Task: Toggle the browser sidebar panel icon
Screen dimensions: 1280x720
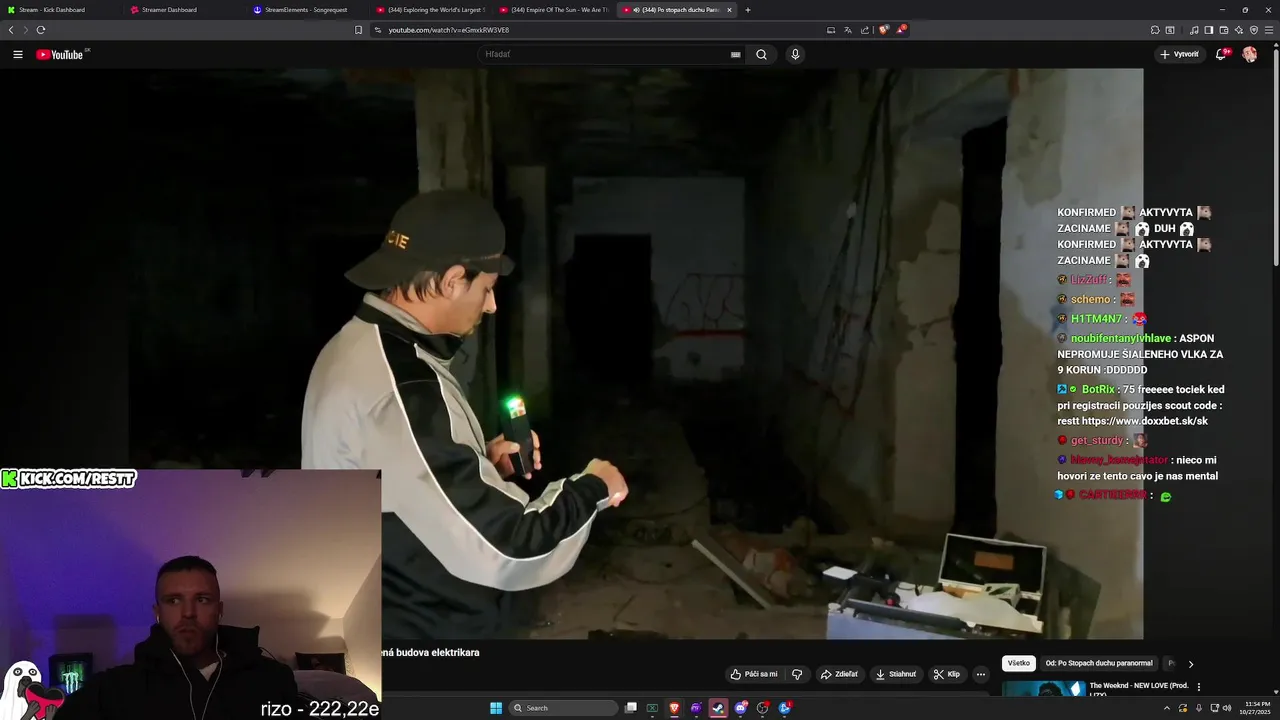Action: [1209, 30]
